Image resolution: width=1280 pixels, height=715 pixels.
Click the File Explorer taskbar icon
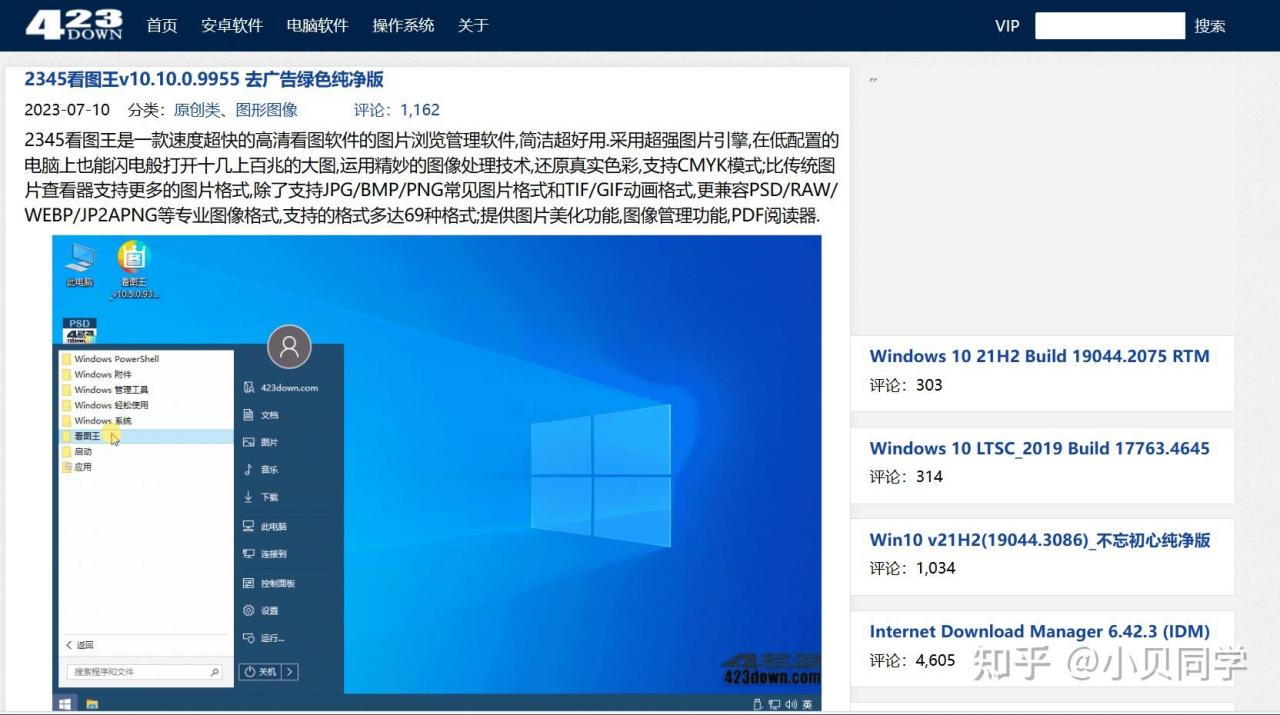[x=92, y=704]
